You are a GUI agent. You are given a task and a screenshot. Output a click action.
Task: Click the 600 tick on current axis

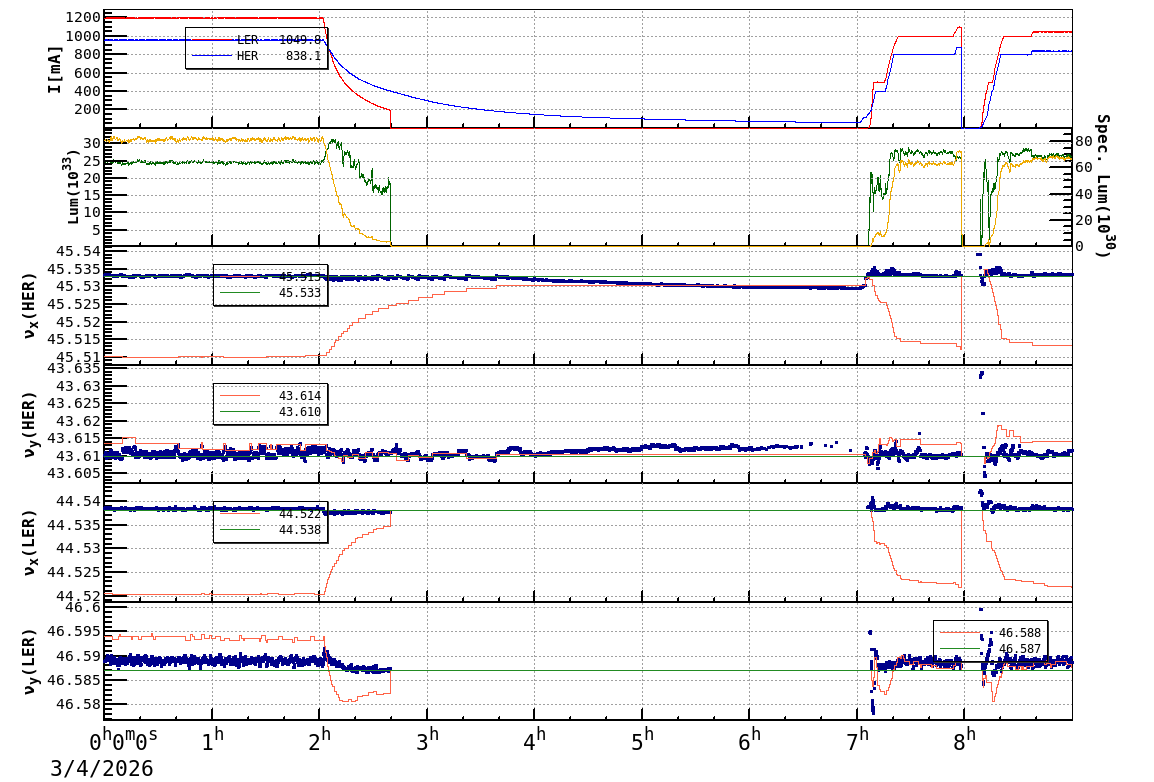(87, 73)
